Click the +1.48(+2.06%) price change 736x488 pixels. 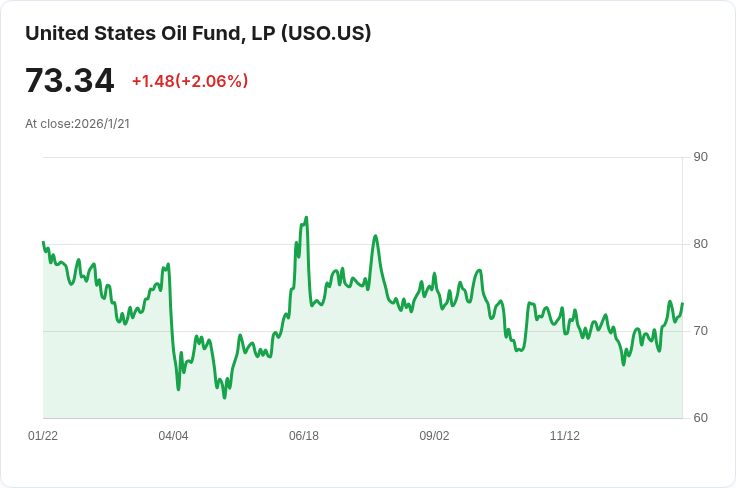(x=190, y=81)
